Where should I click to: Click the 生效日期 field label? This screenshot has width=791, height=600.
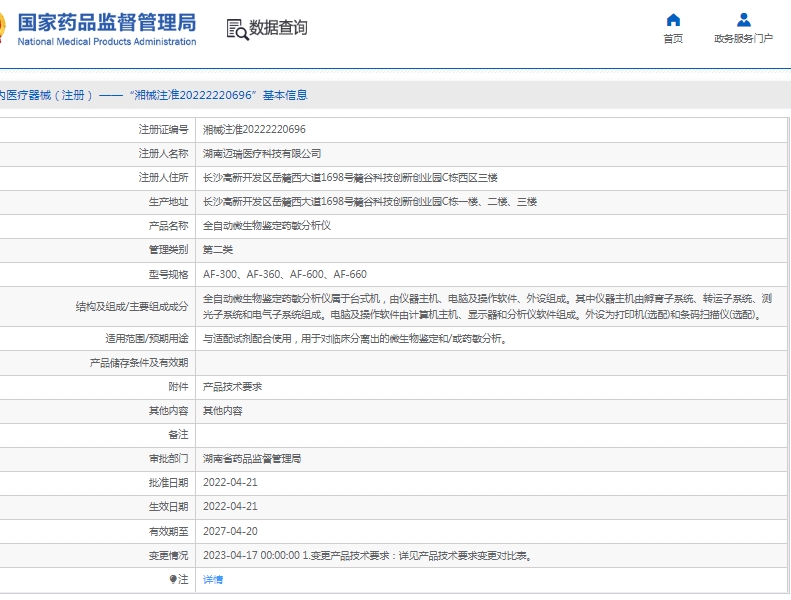(x=168, y=507)
